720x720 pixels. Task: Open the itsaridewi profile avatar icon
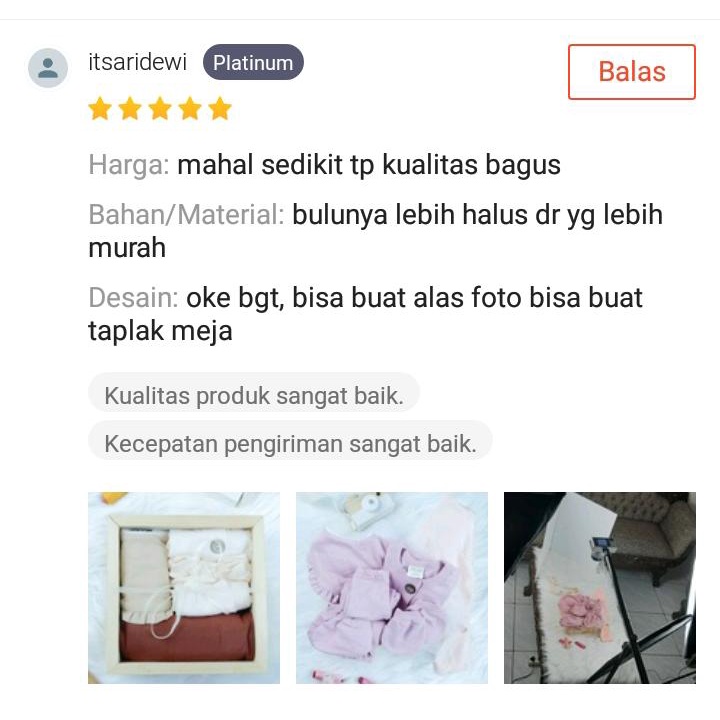(48, 68)
